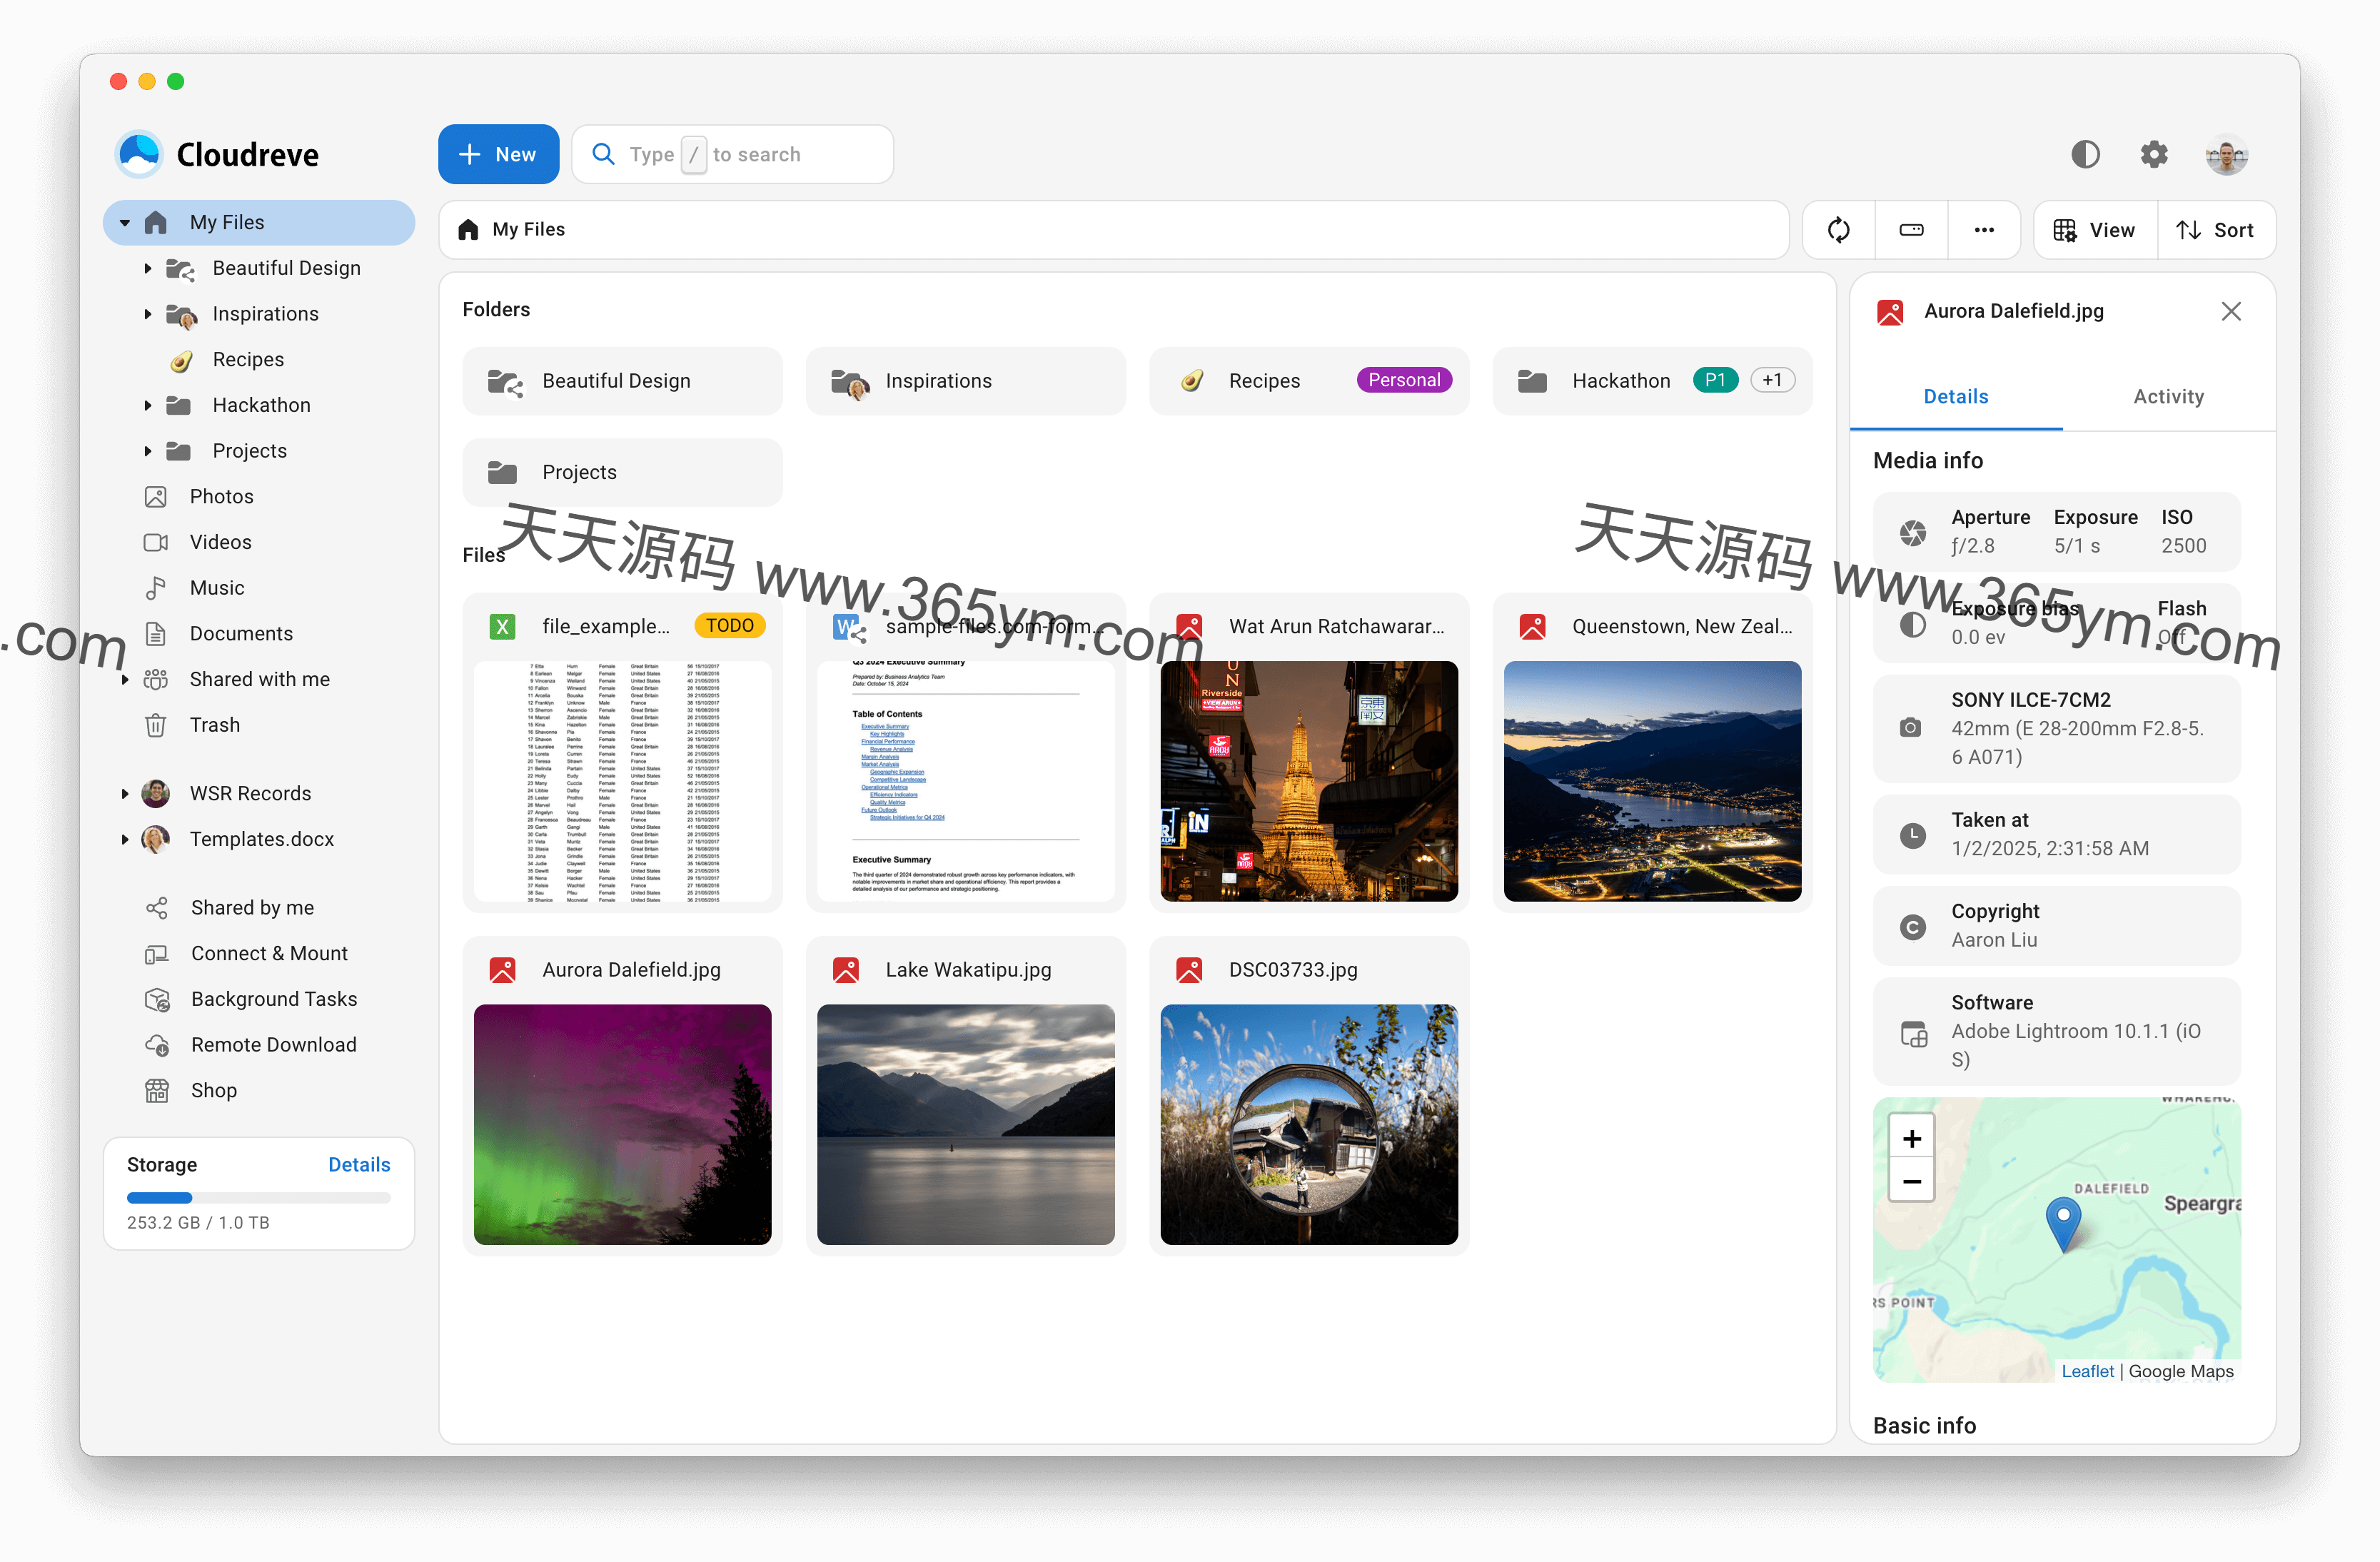Zoom in on the map
The width and height of the screenshot is (2380, 1562).
pos(1911,1139)
